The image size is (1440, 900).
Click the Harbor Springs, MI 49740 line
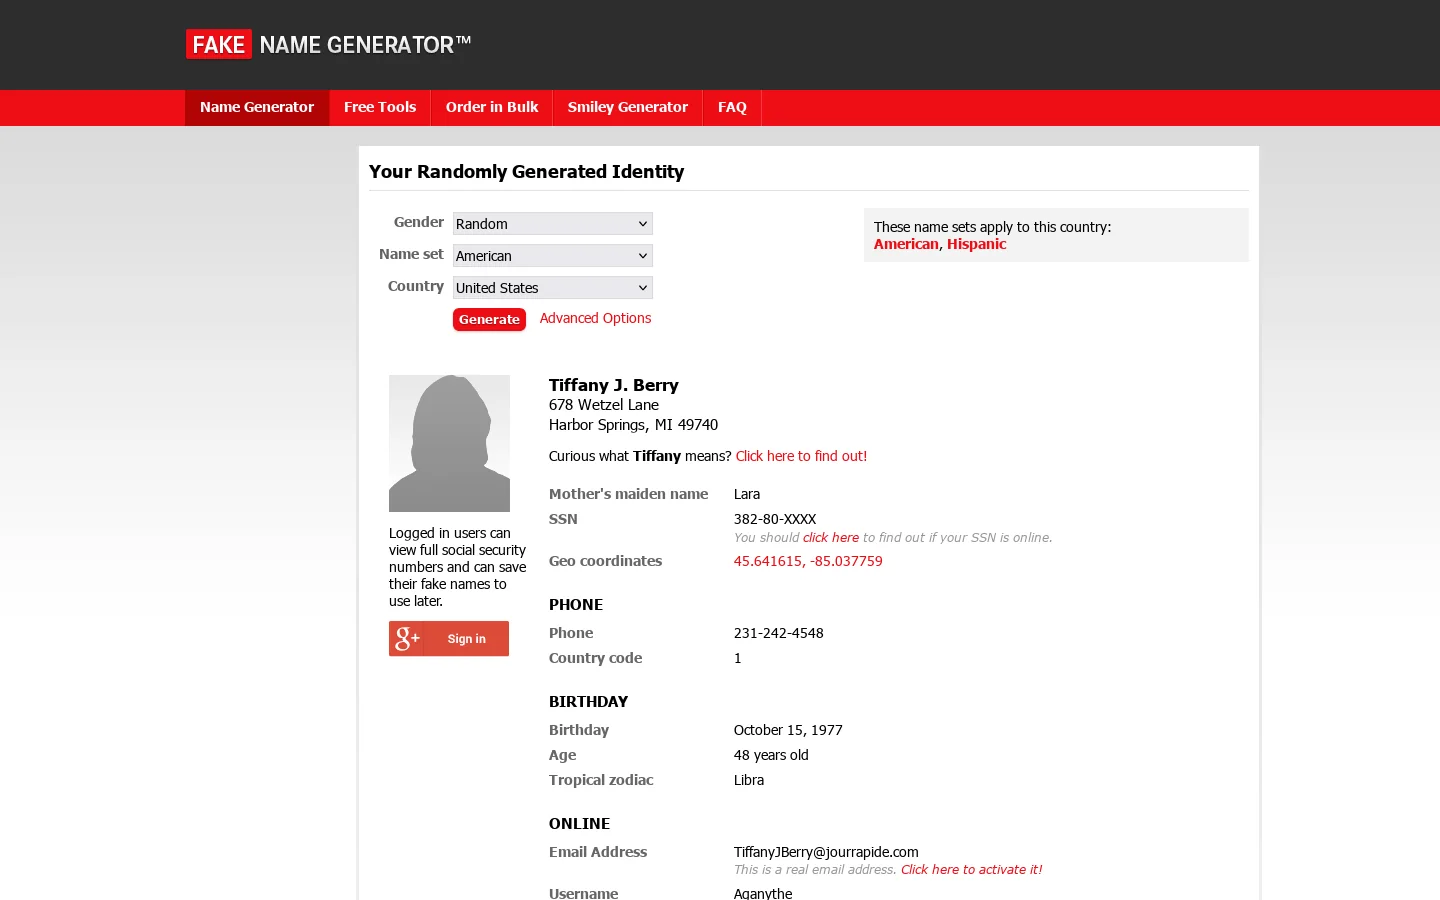point(633,425)
